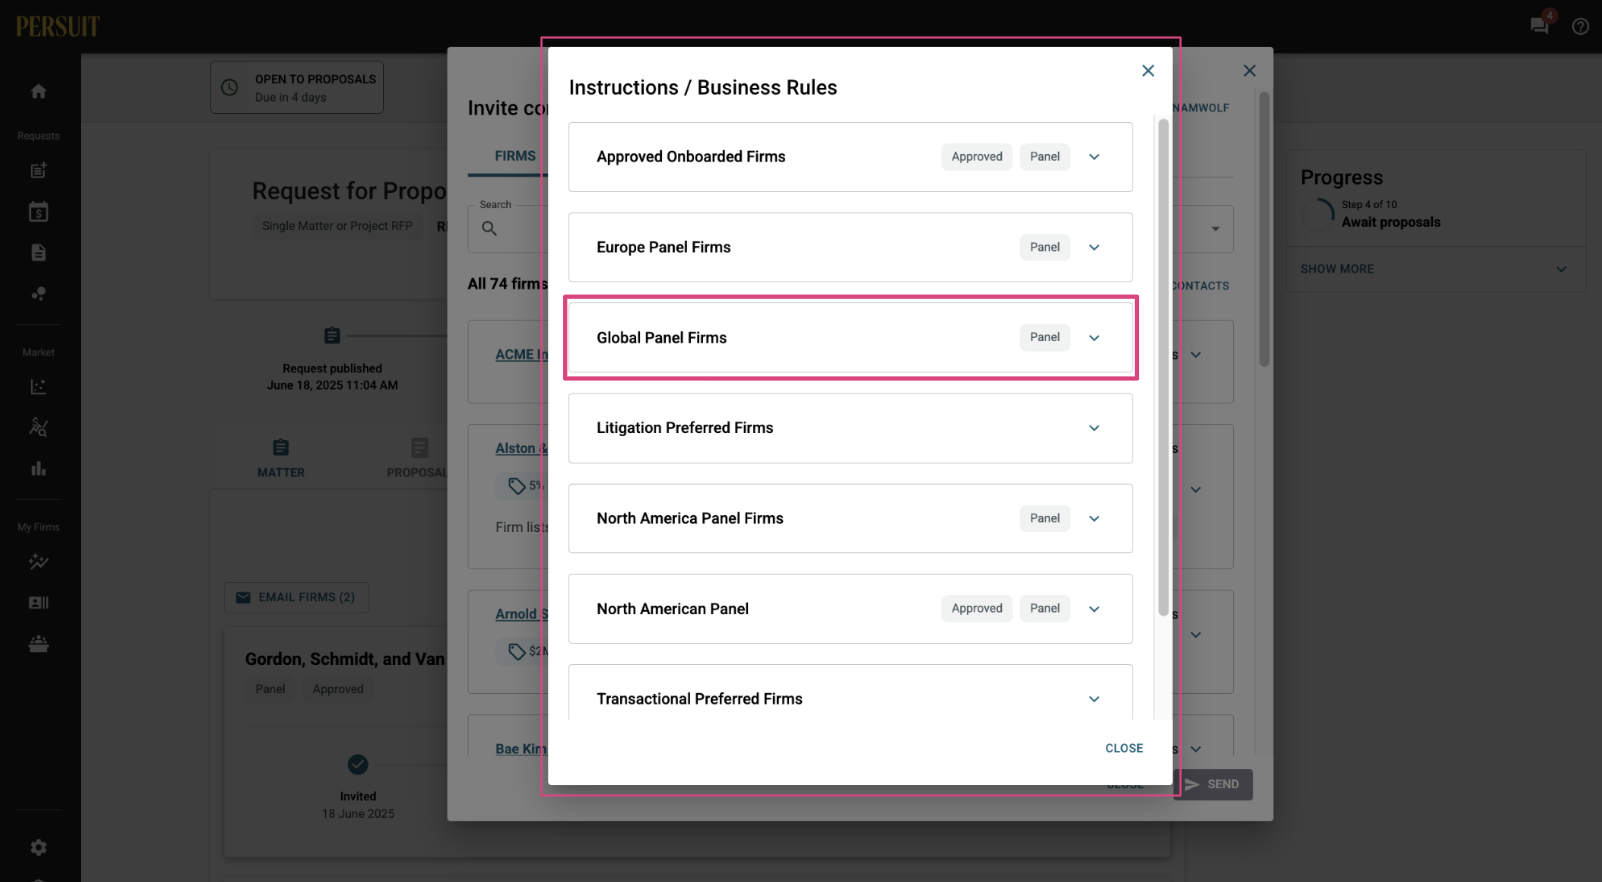Screen dimensions: 1602x882
Task: Open the calendar dollar icon in sidebar
Action: point(38,212)
